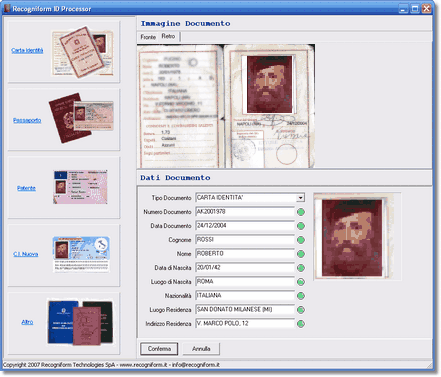This screenshot has width=441, height=377.
Task: Close the Recogniform ID Processor window
Action: click(426, 9)
